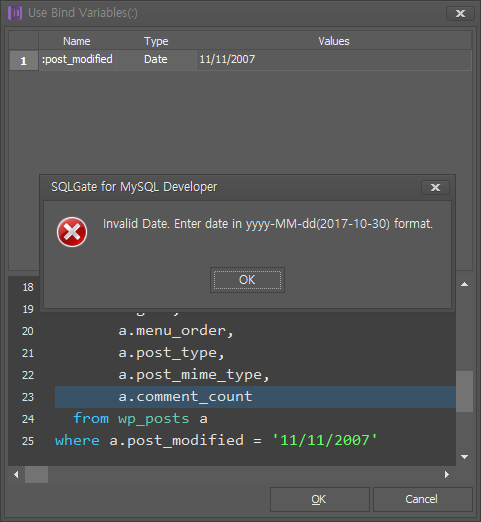
Task: Select the Date type cell
Action: [156, 60]
